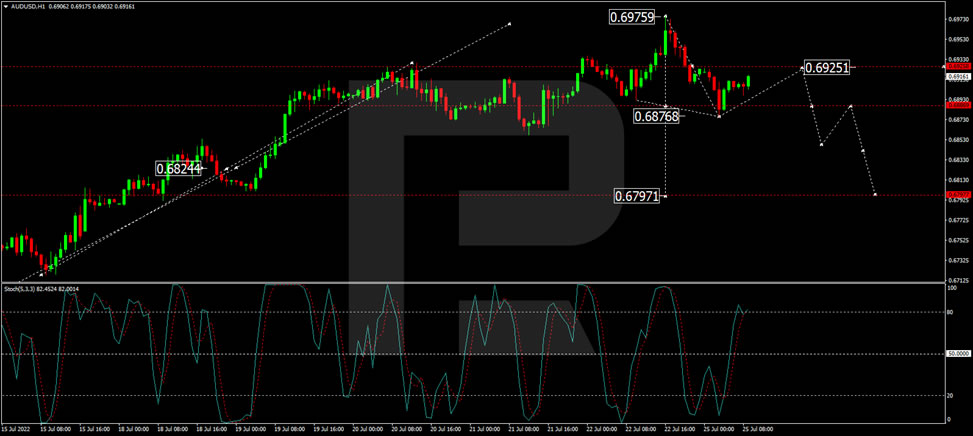This screenshot has height=436, width=973.
Task: Click the 0.67971 price label
Action: click(637, 197)
